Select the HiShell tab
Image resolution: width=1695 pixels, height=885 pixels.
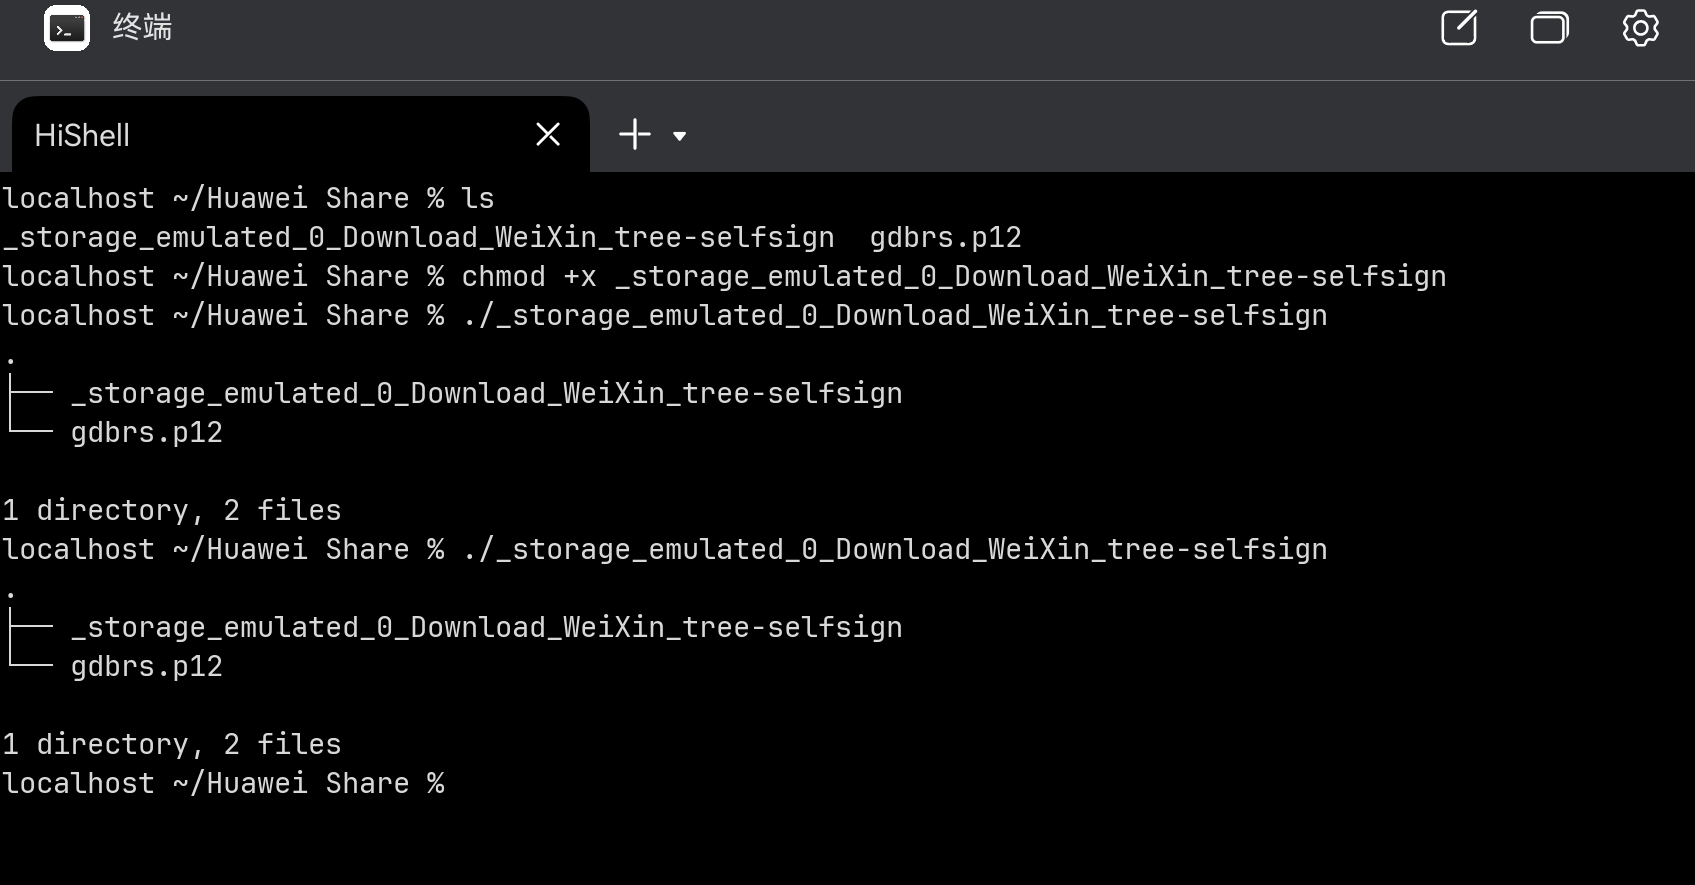pos(300,135)
